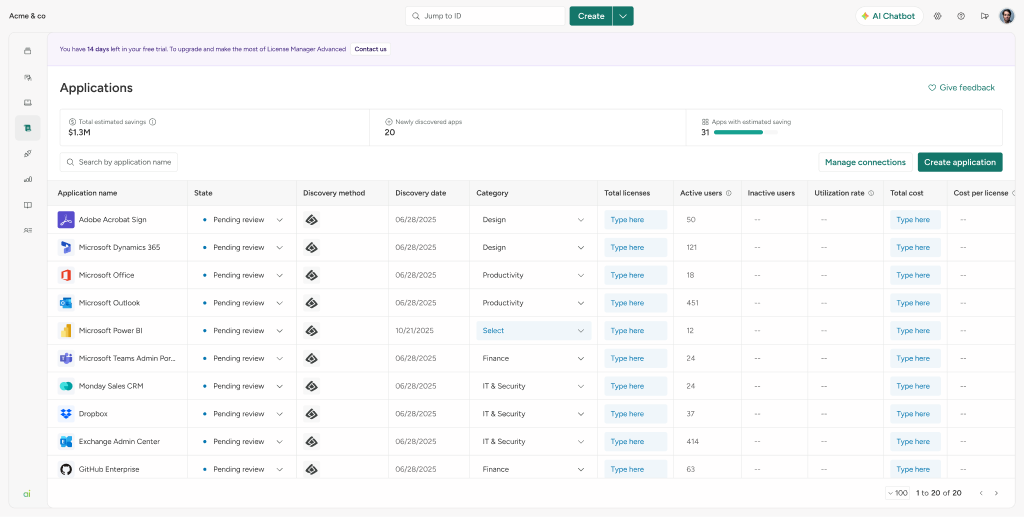Click the announcements flag icon in header
The width and height of the screenshot is (1024, 517).
tap(984, 16)
